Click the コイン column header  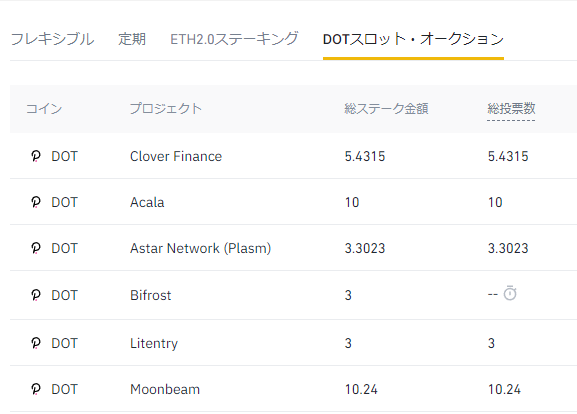pos(44,109)
